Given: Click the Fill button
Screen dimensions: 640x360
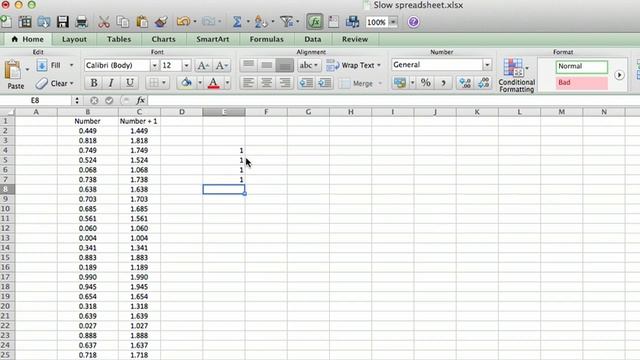Looking at the screenshot, I should 50,65.
